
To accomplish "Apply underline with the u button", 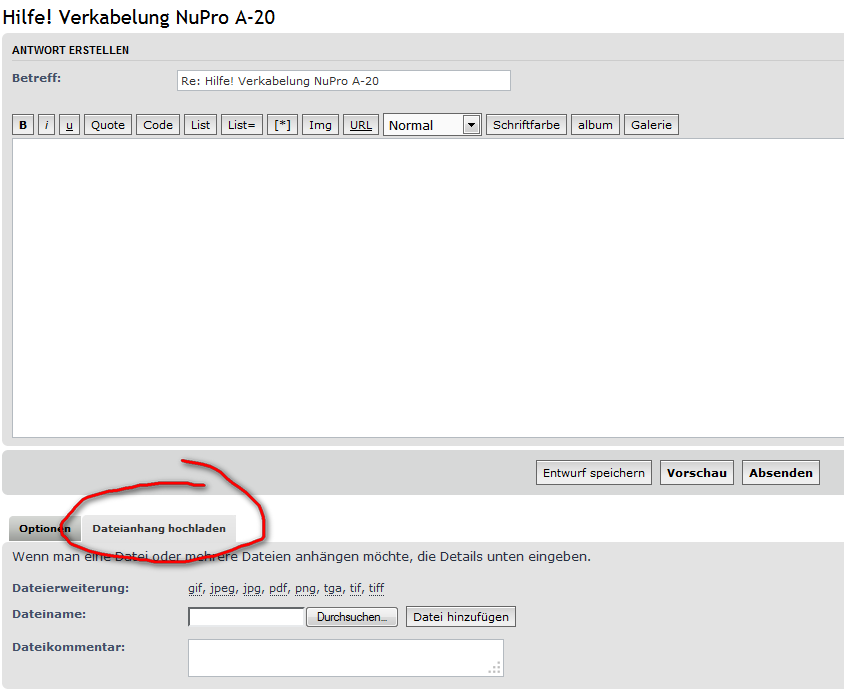I will 69,125.
